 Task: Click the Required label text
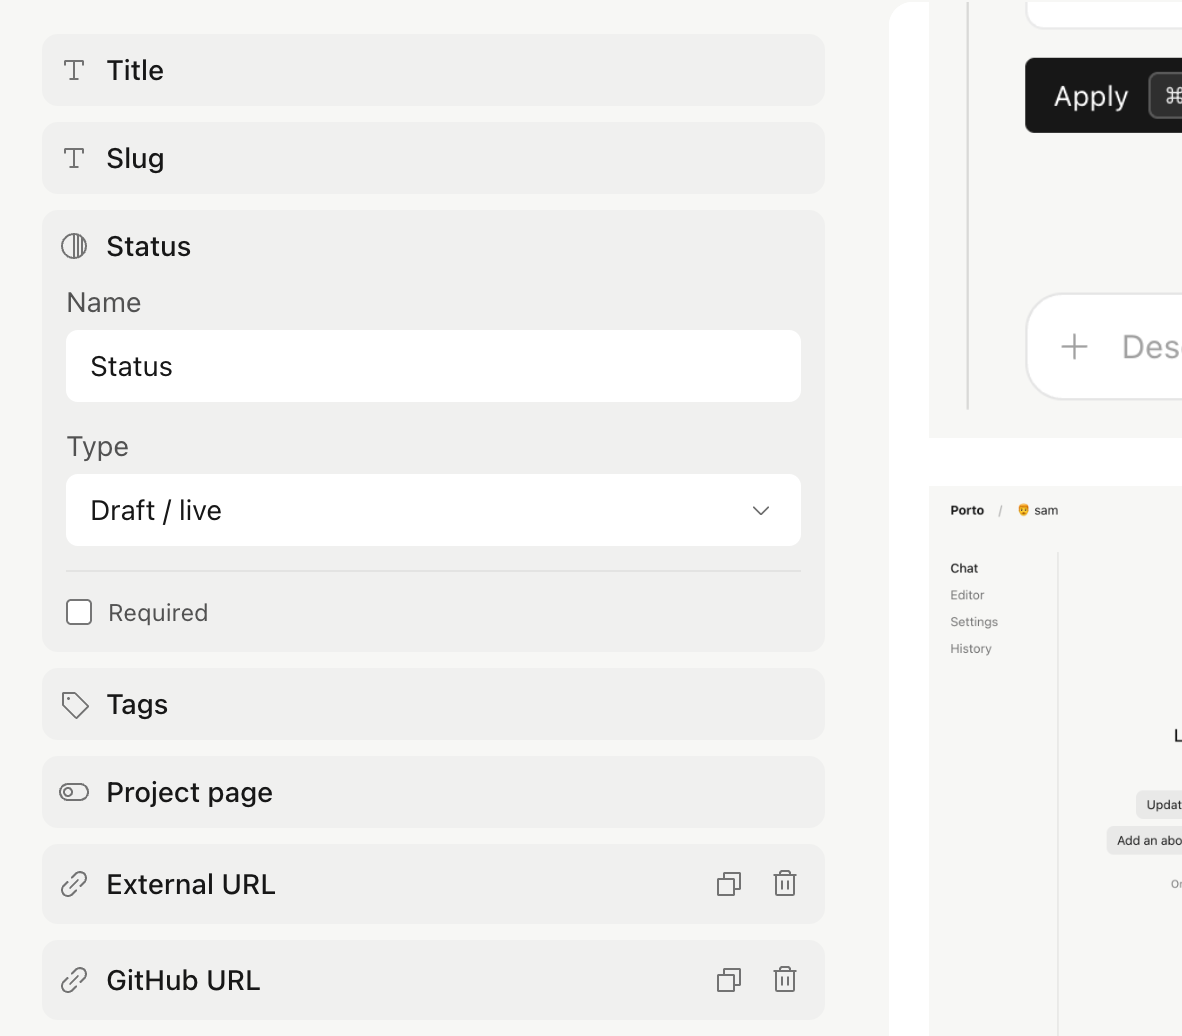(158, 612)
